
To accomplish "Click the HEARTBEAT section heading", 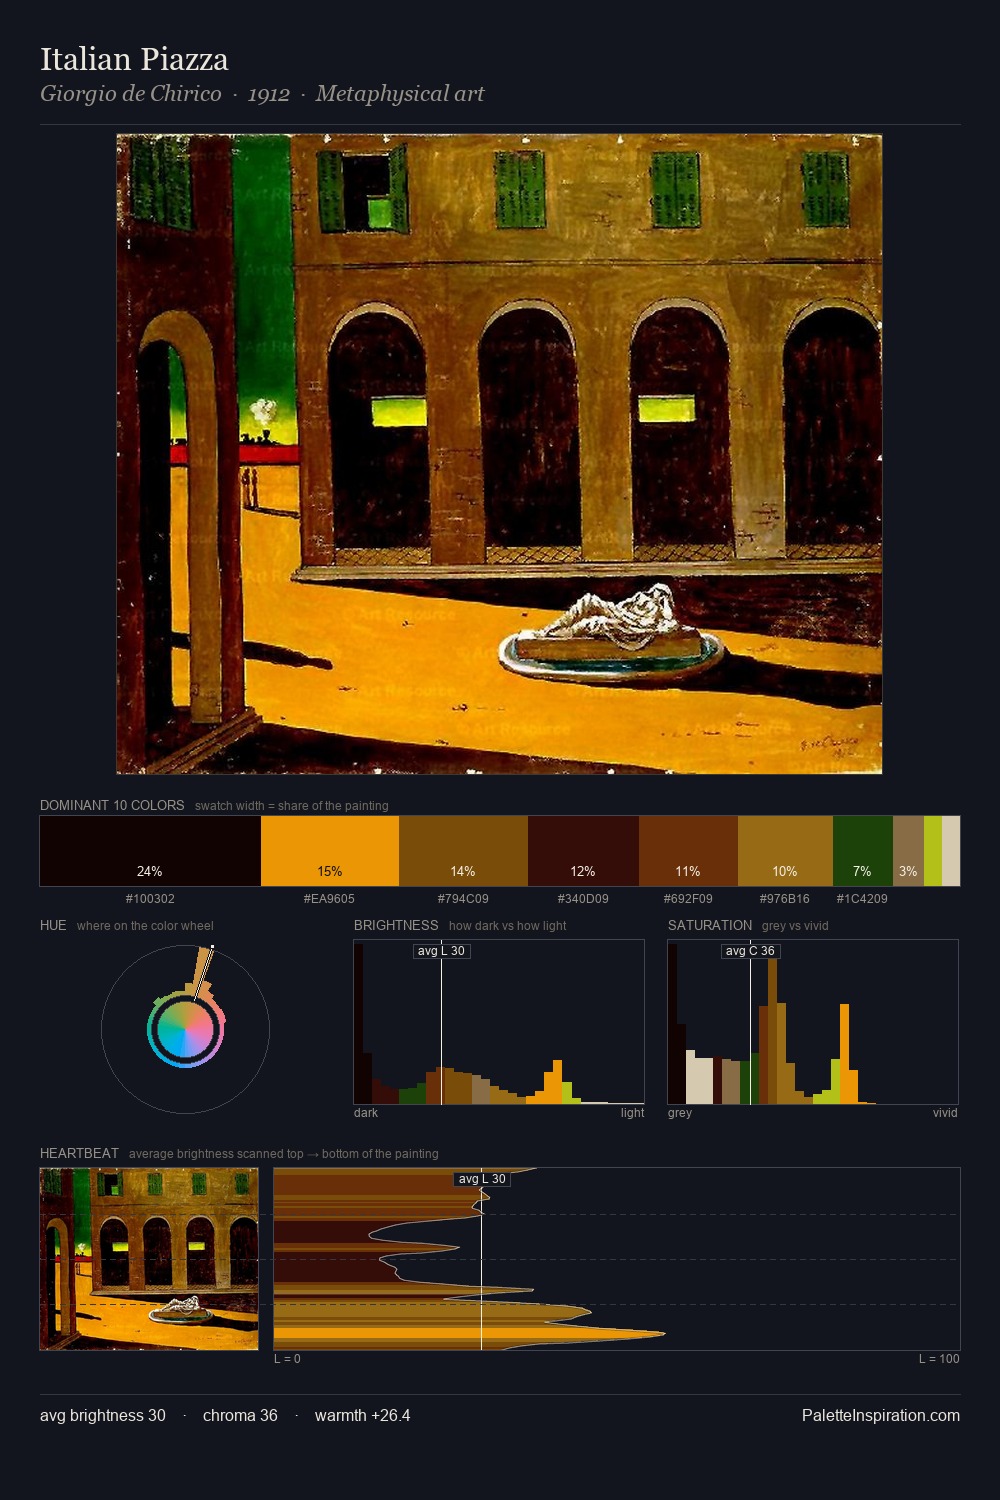I will pos(79,1153).
